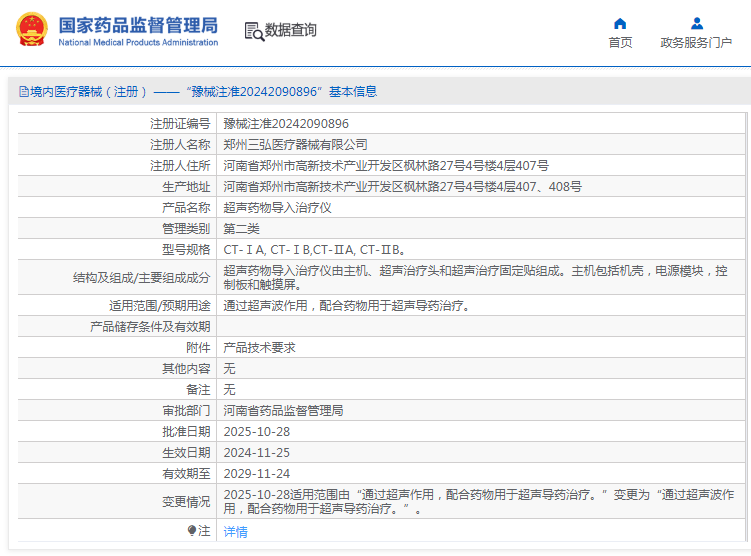
Task: Select 郑州三弘医疗器械有限公司 cell
Action: pyautogui.click(x=296, y=145)
